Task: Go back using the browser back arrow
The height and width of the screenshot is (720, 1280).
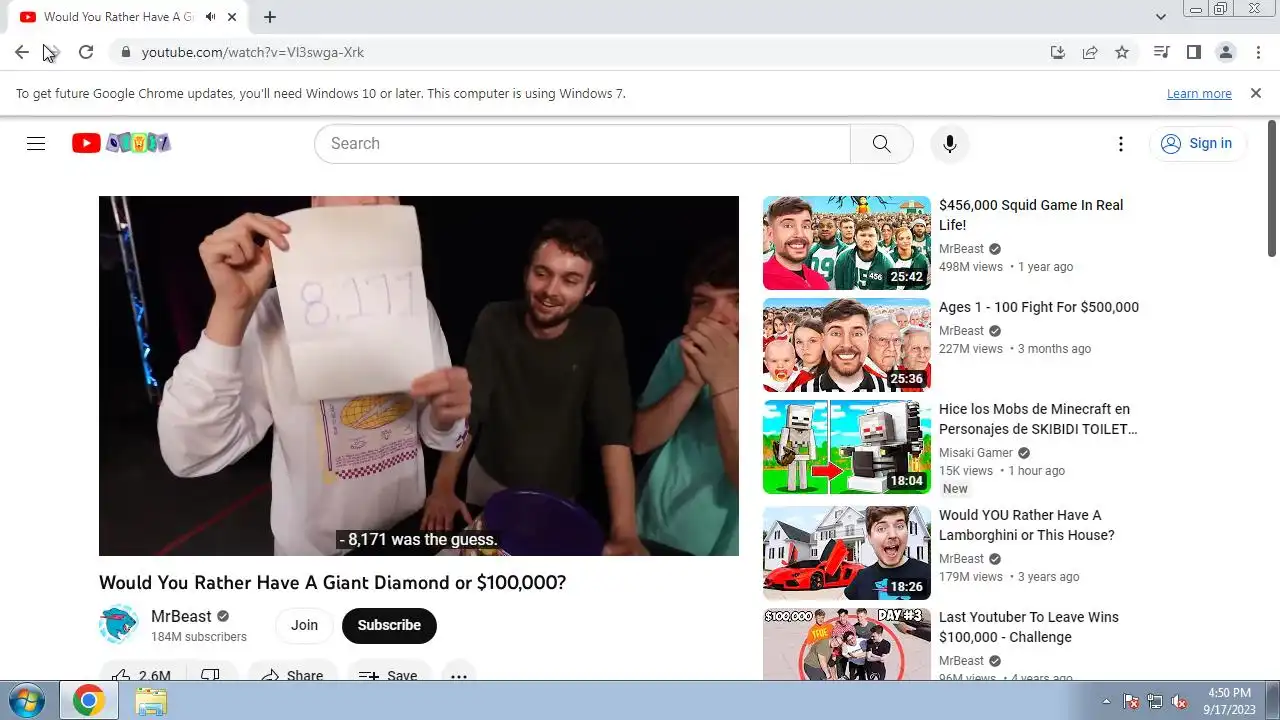Action: tap(22, 52)
